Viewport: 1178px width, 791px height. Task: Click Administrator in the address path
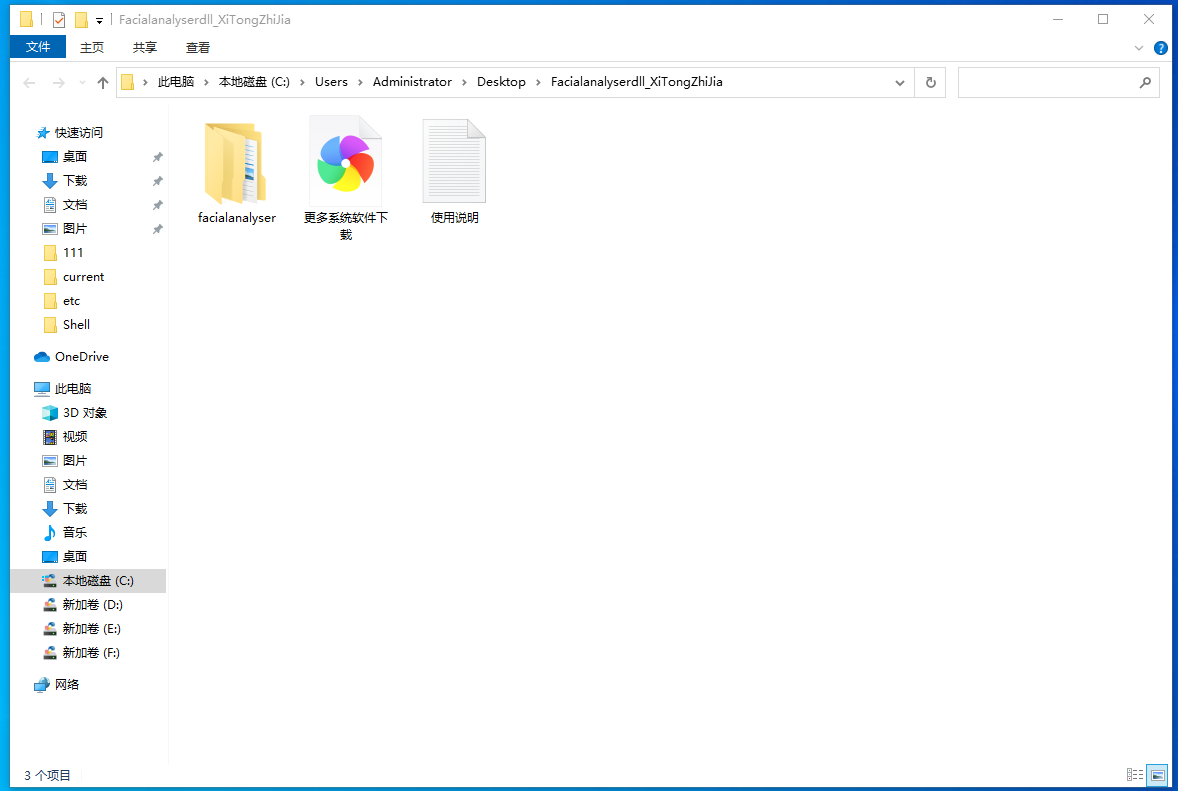412,82
